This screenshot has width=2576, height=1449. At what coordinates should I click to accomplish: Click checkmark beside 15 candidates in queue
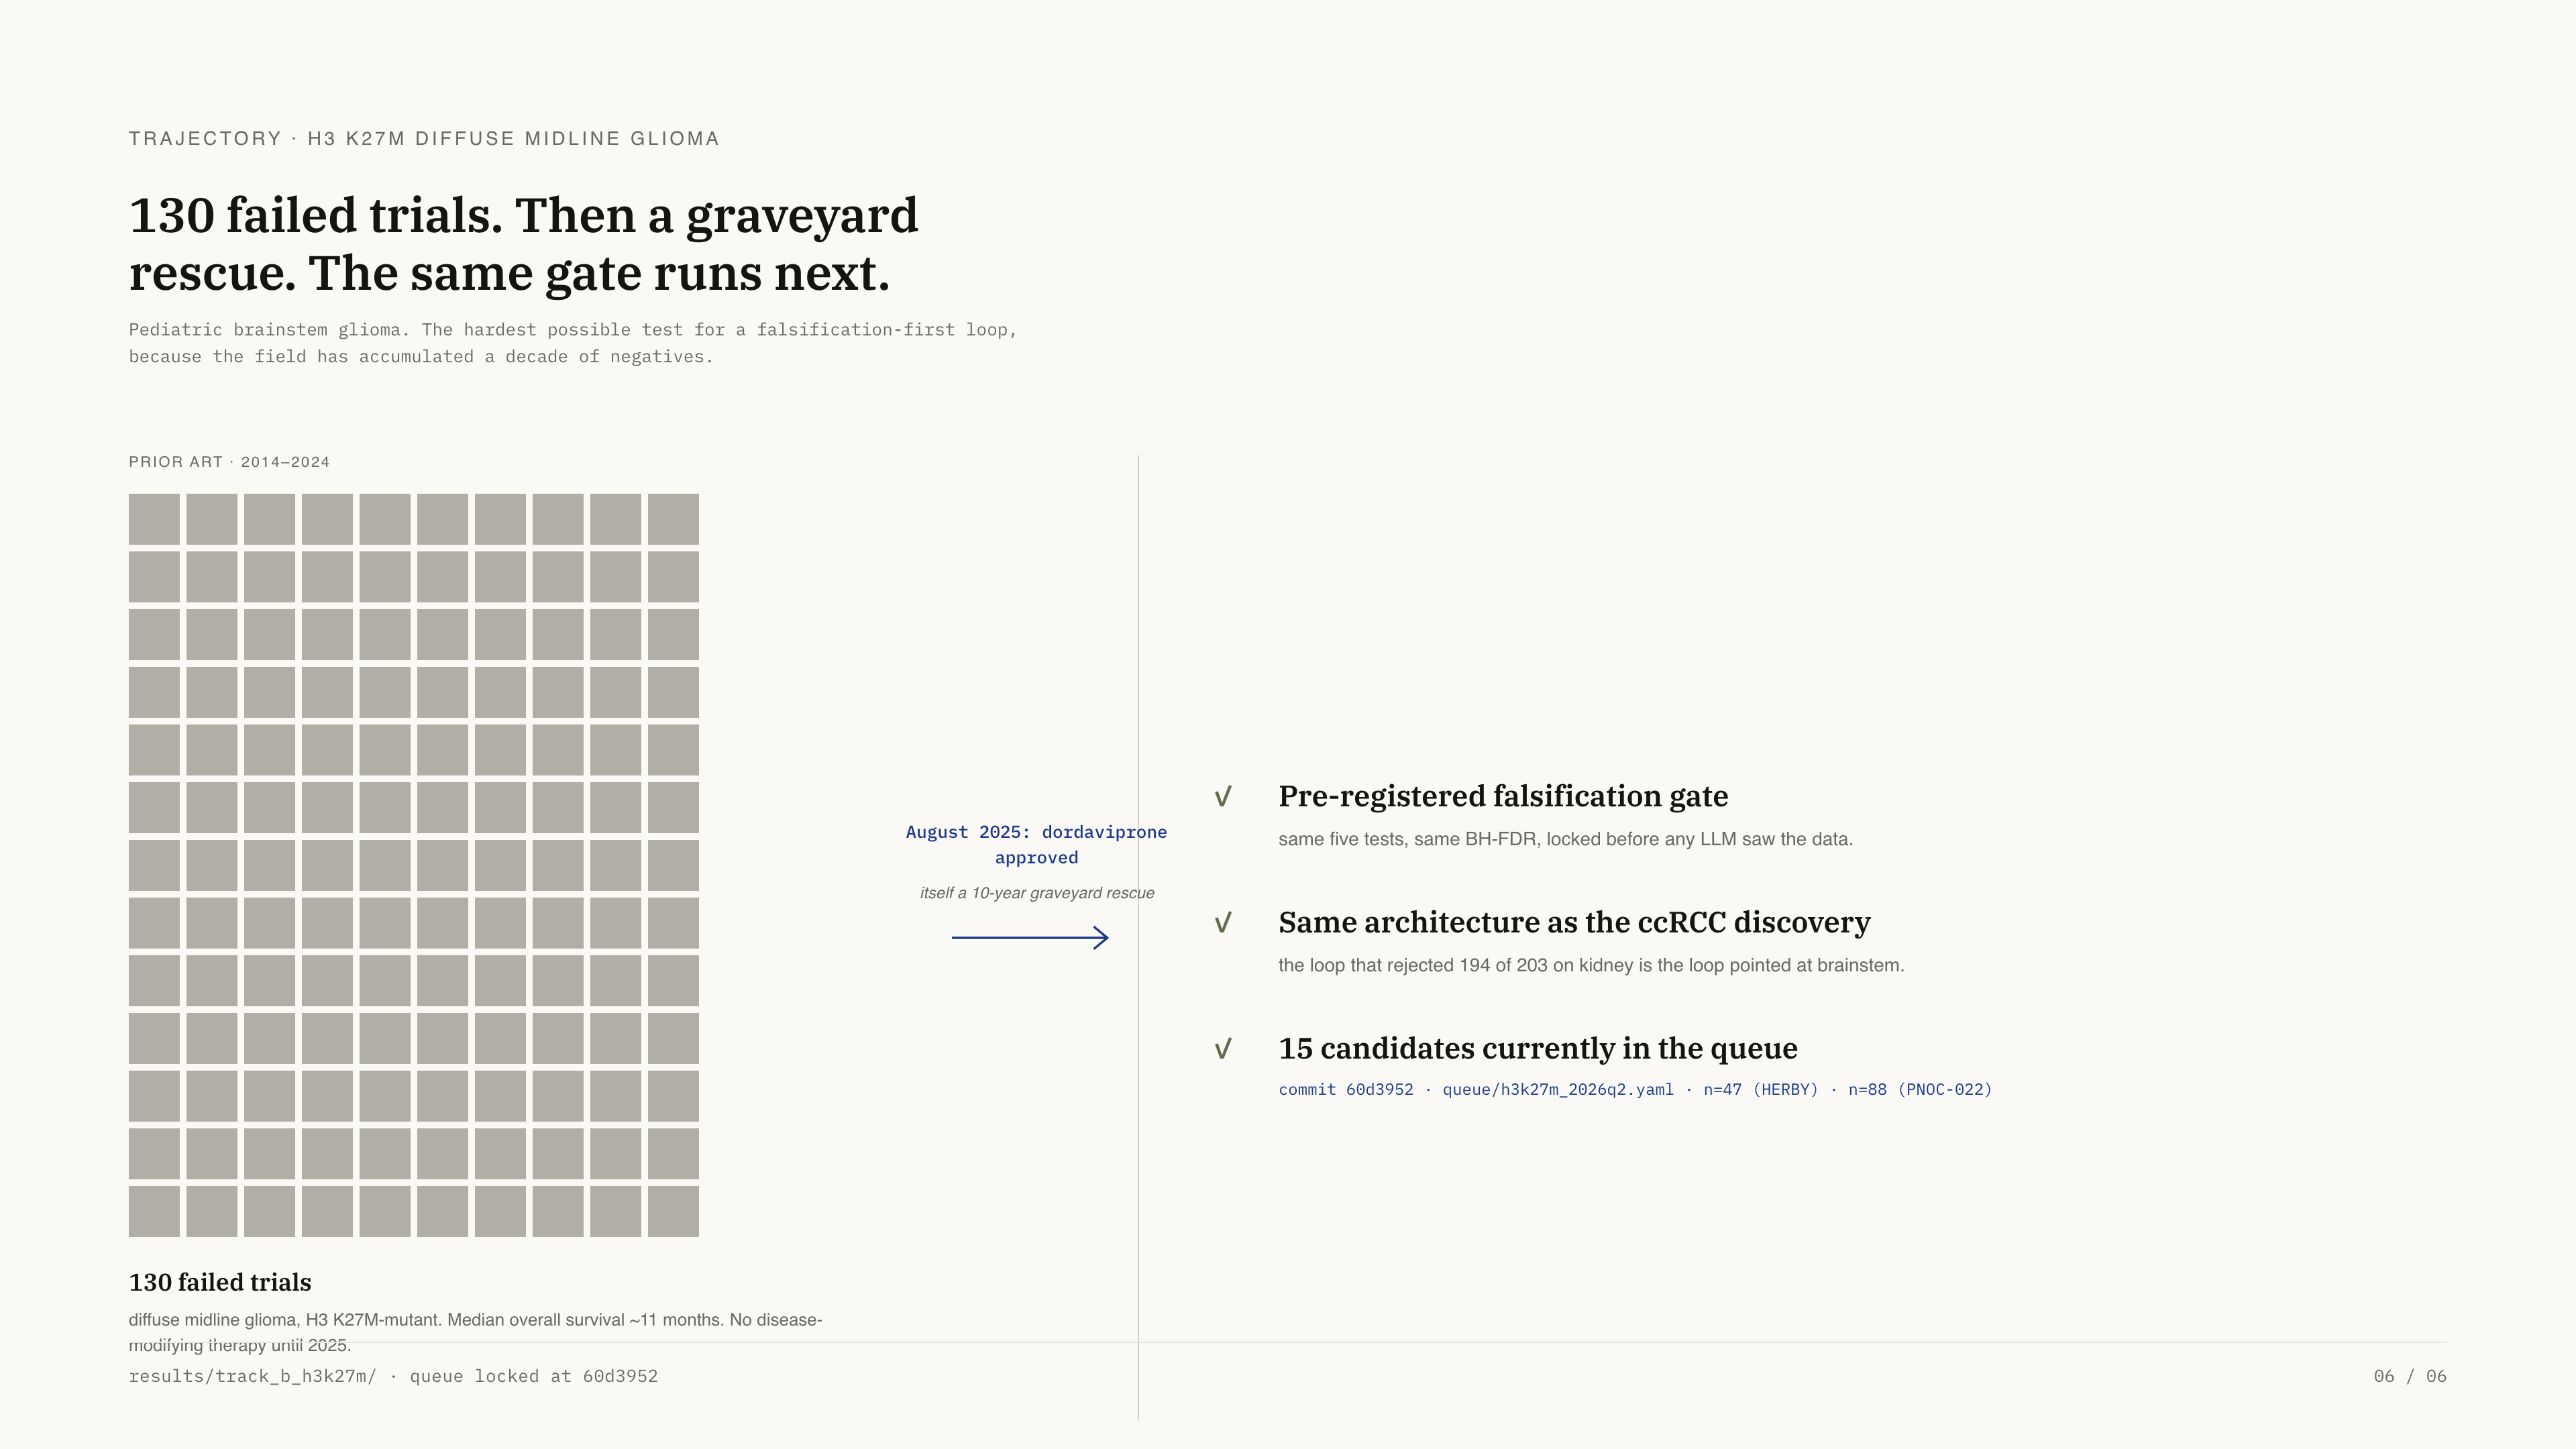click(x=1222, y=1049)
